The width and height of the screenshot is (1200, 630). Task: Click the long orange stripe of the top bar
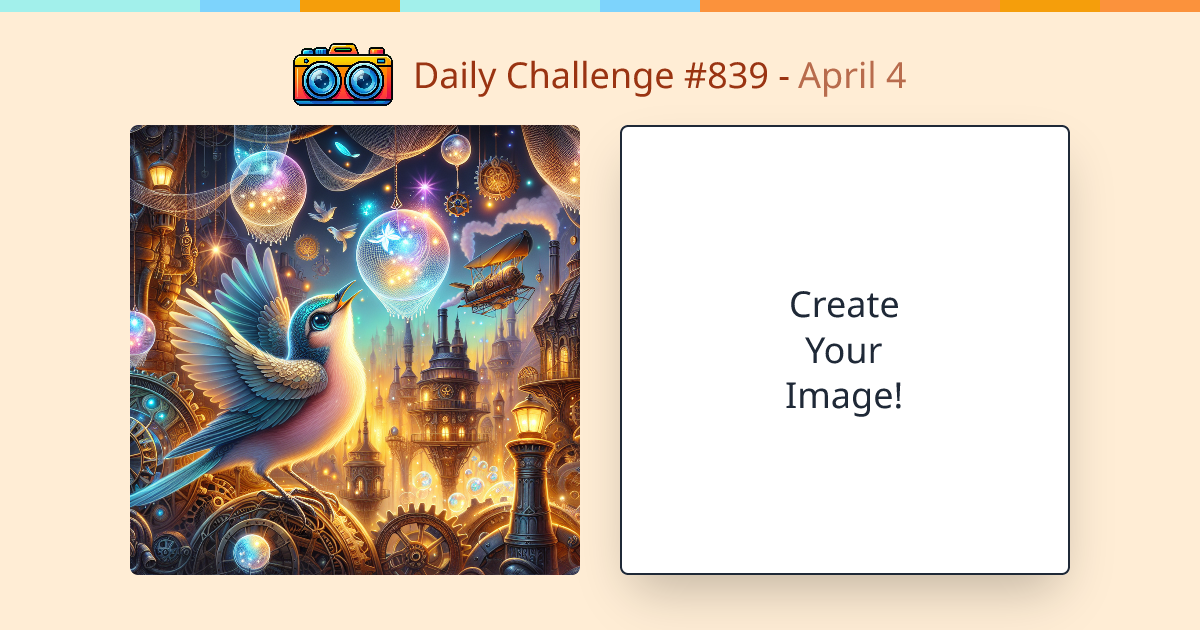(850, 6)
